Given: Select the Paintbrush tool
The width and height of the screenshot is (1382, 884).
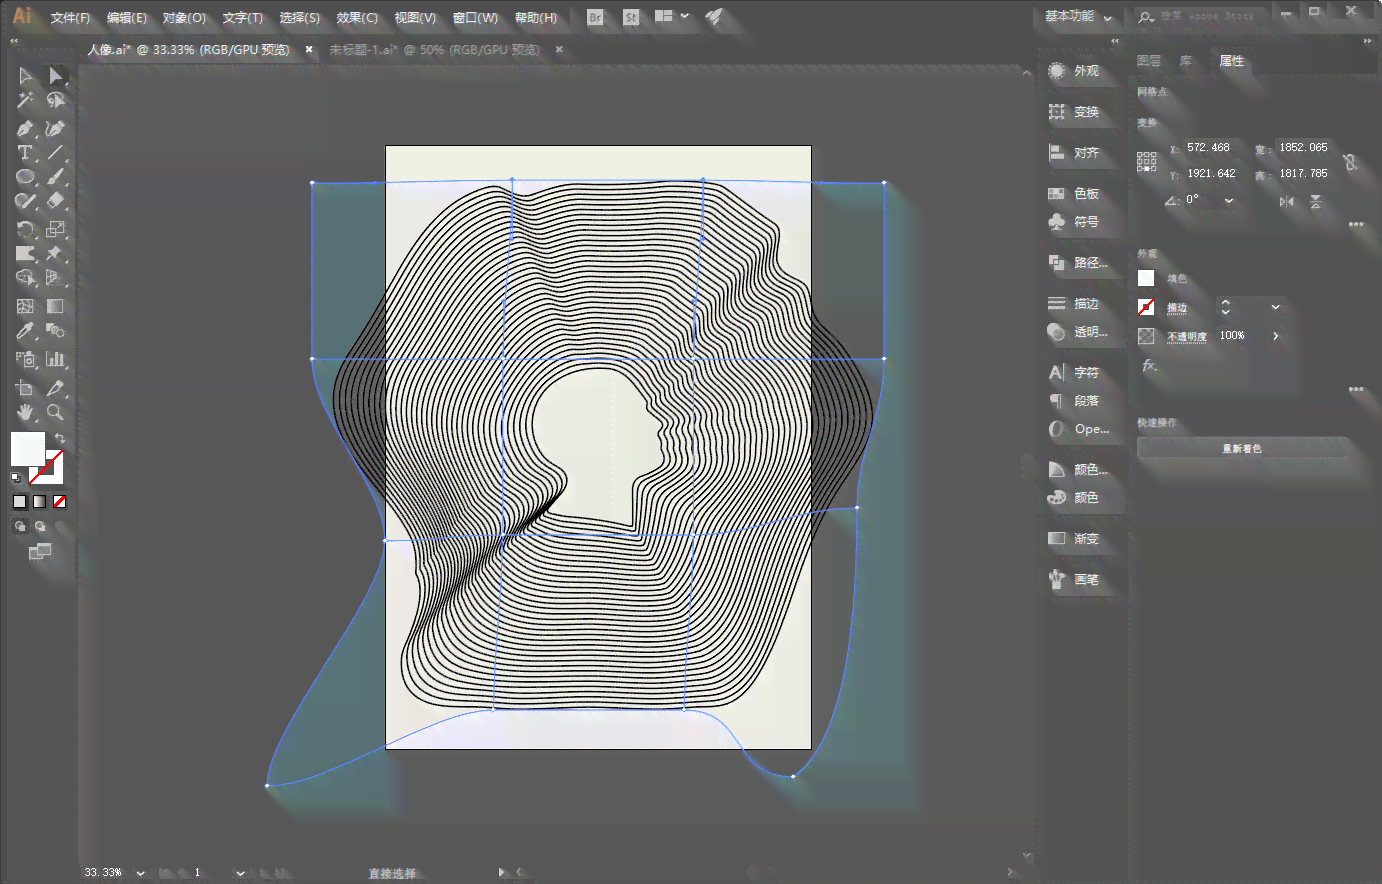Looking at the screenshot, I should [56, 177].
